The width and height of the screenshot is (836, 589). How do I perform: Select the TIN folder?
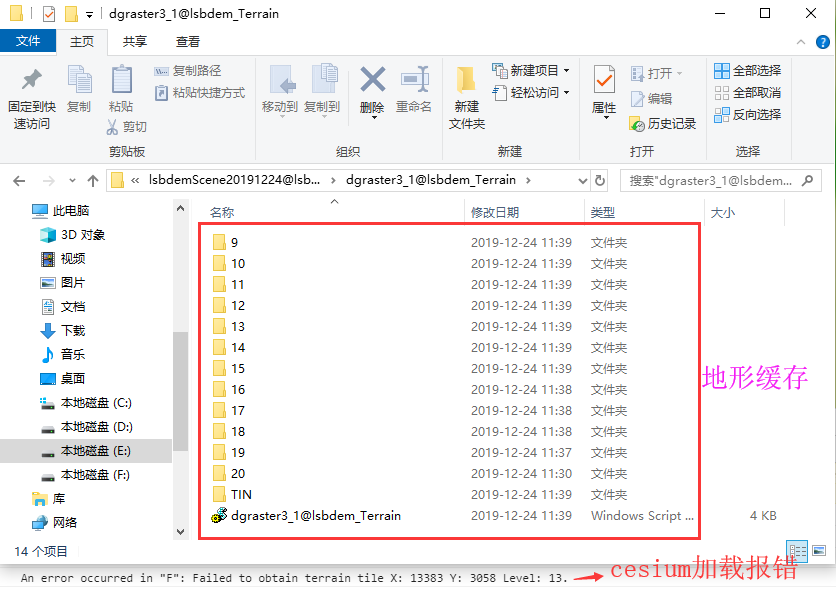click(x=232, y=495)
